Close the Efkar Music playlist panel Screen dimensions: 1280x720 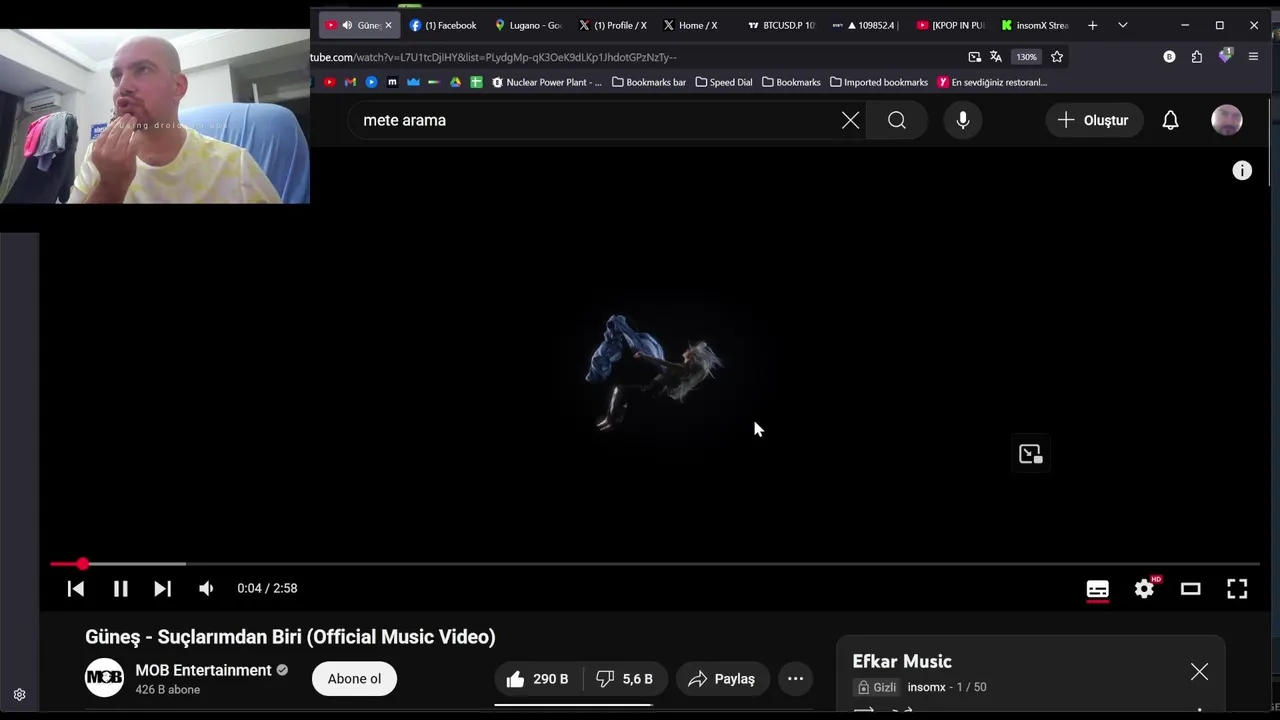pos(1199,672)
